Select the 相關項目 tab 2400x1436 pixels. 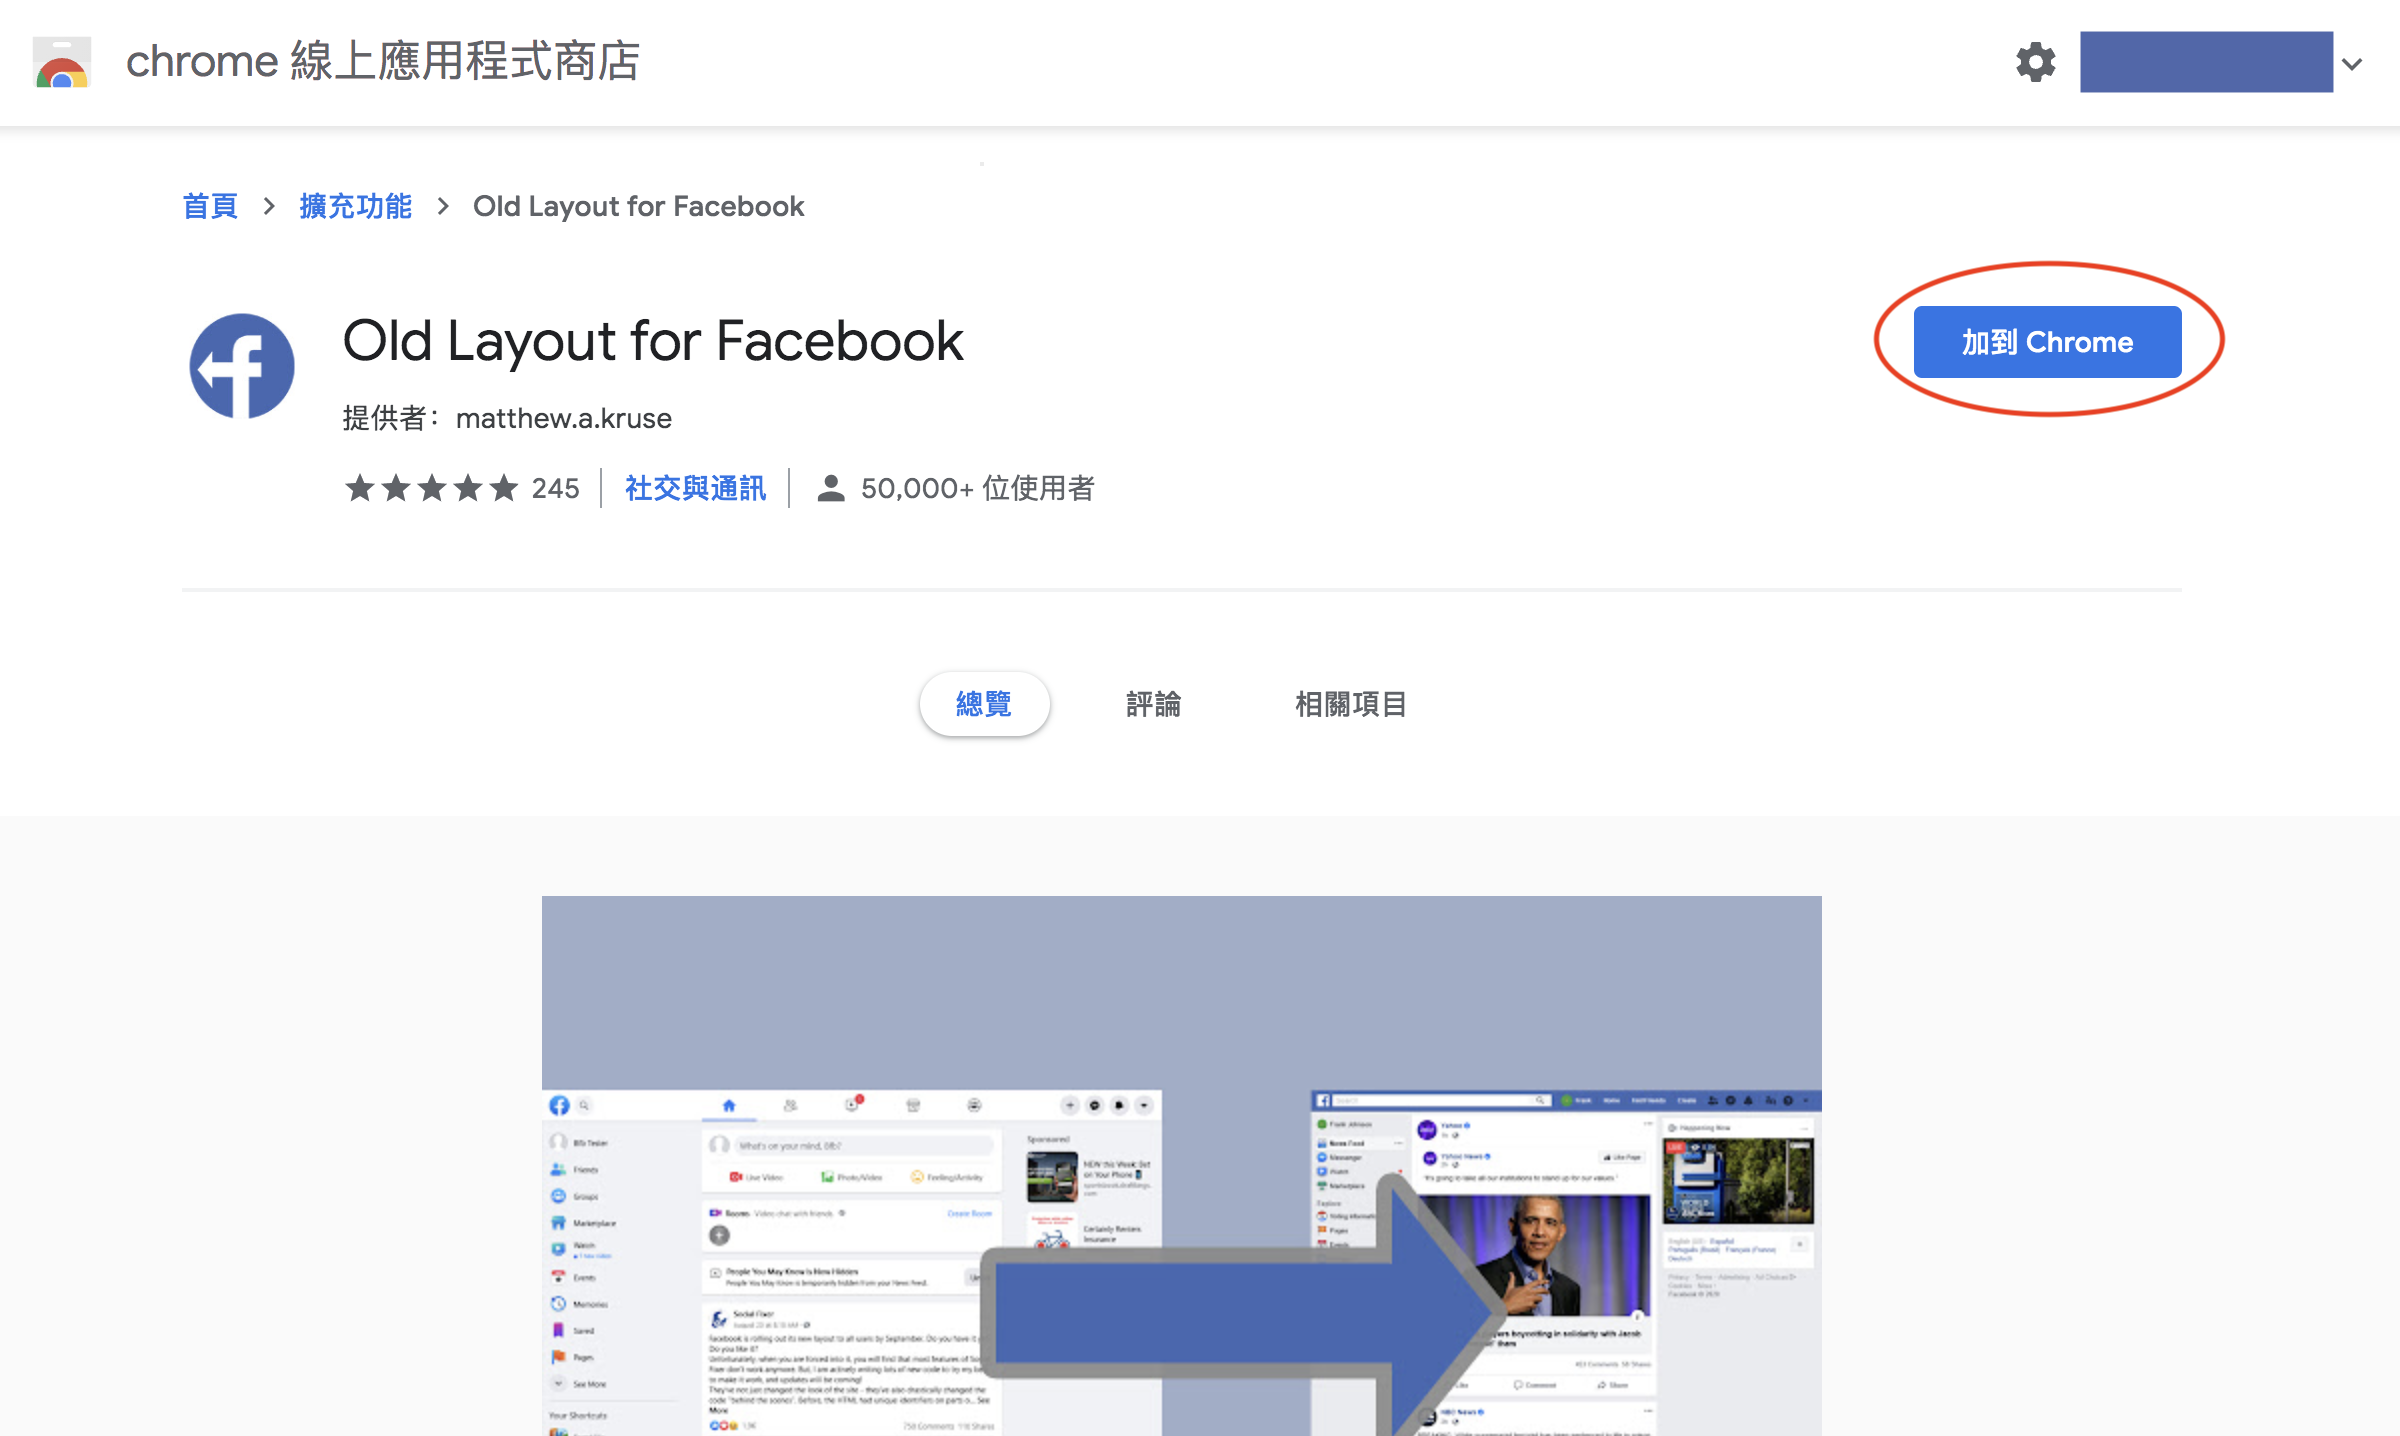[1350, 704]
